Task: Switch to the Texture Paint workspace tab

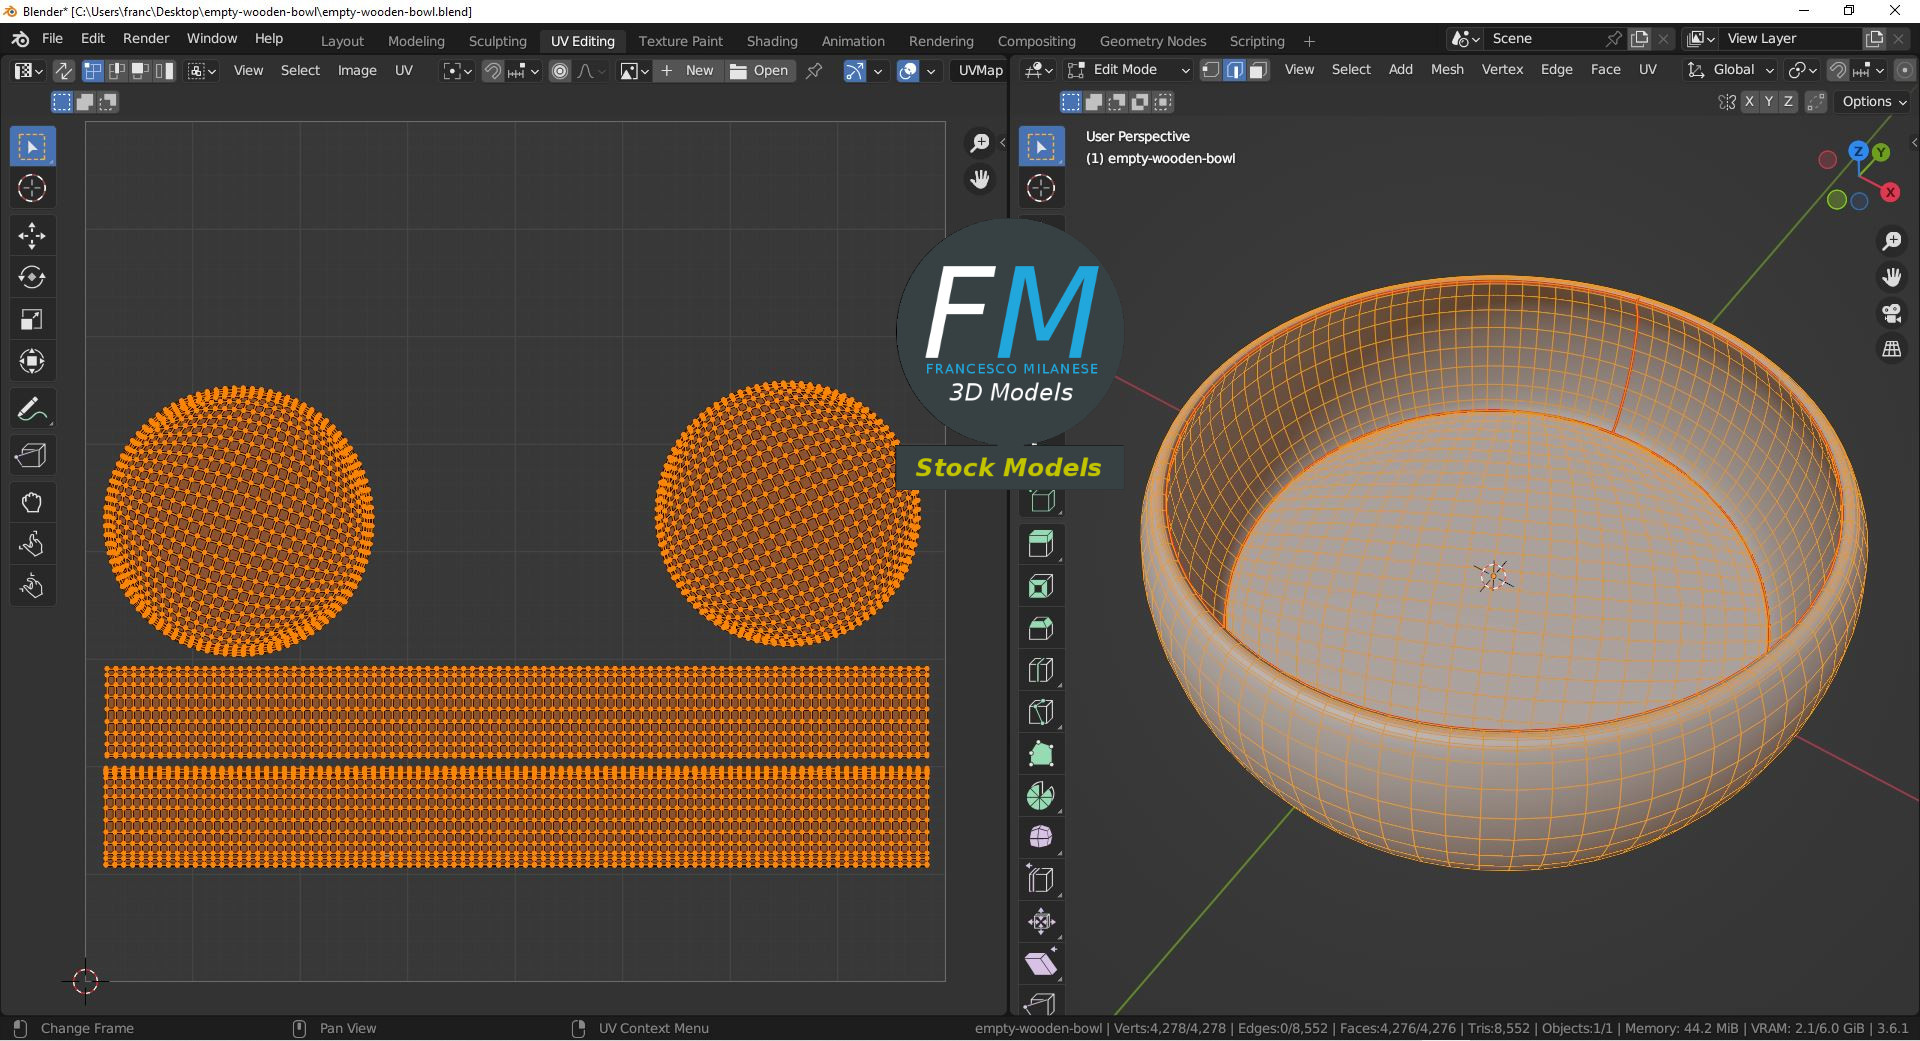Action: pyautogui.click(x=680, y=41)
